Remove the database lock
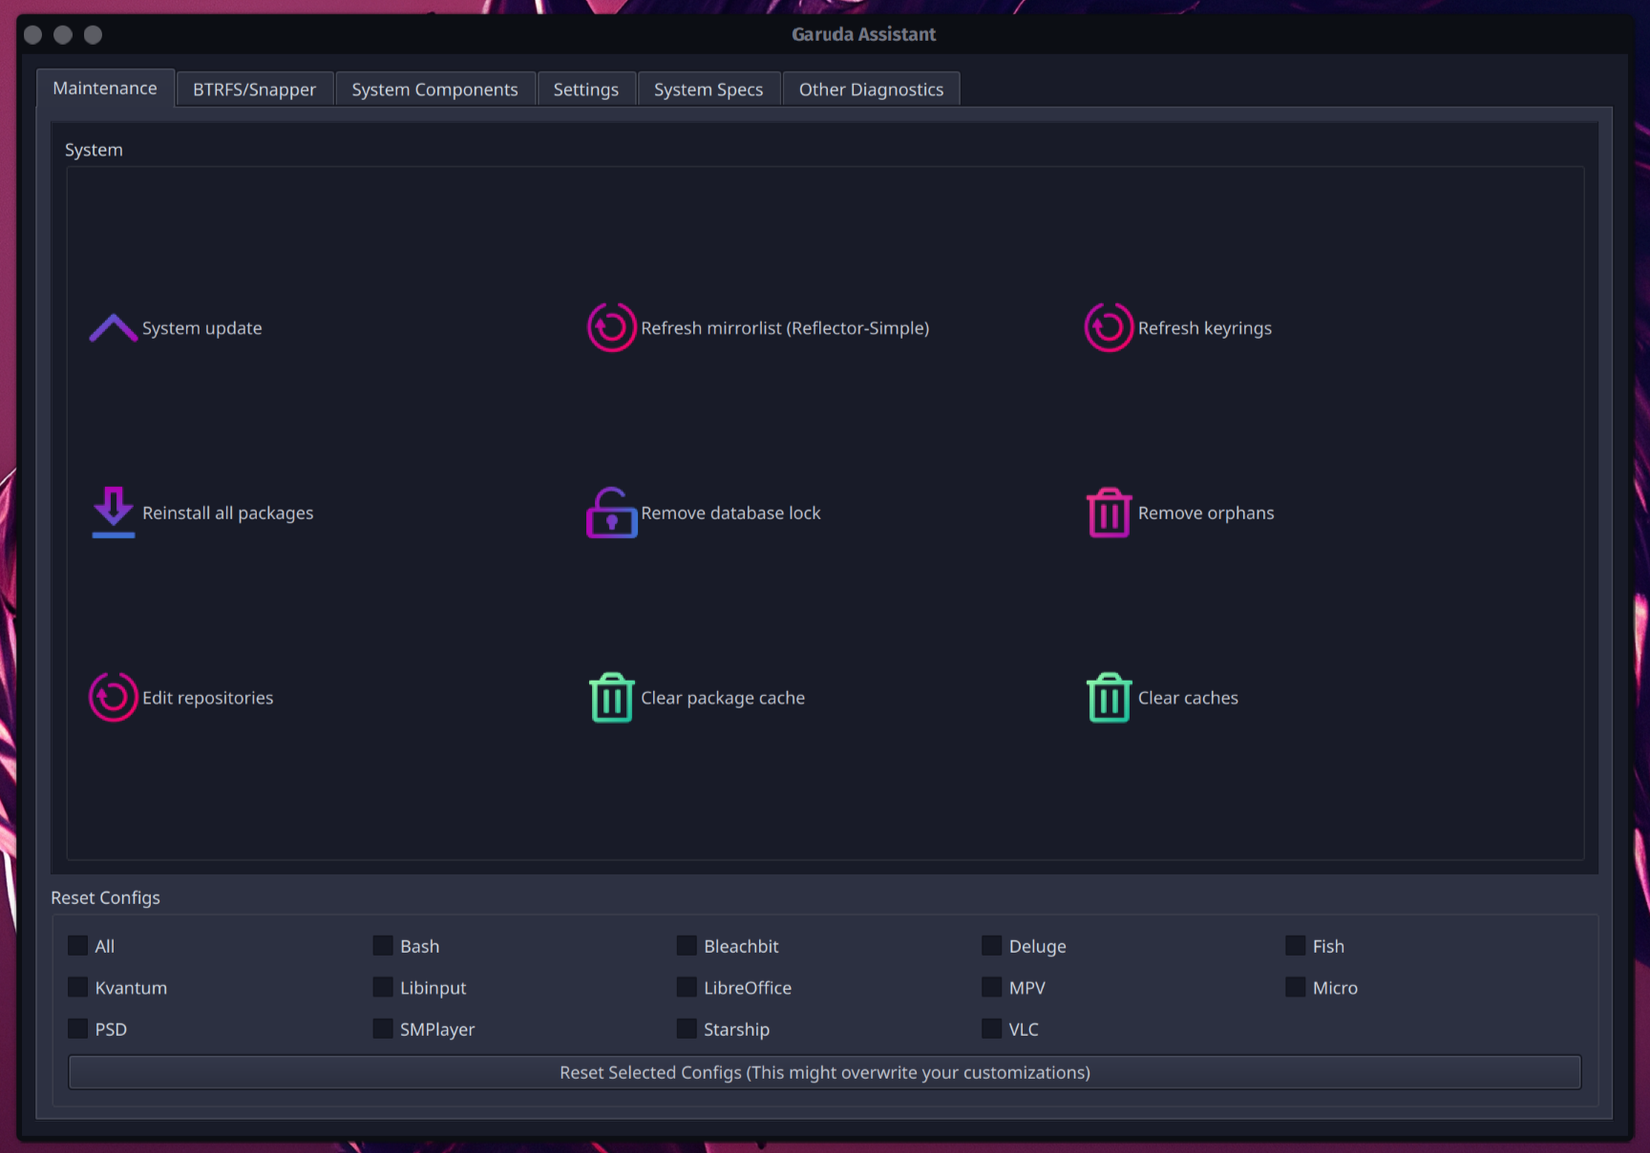Viewport: 1650px width, 1153px height. [705, 513]
